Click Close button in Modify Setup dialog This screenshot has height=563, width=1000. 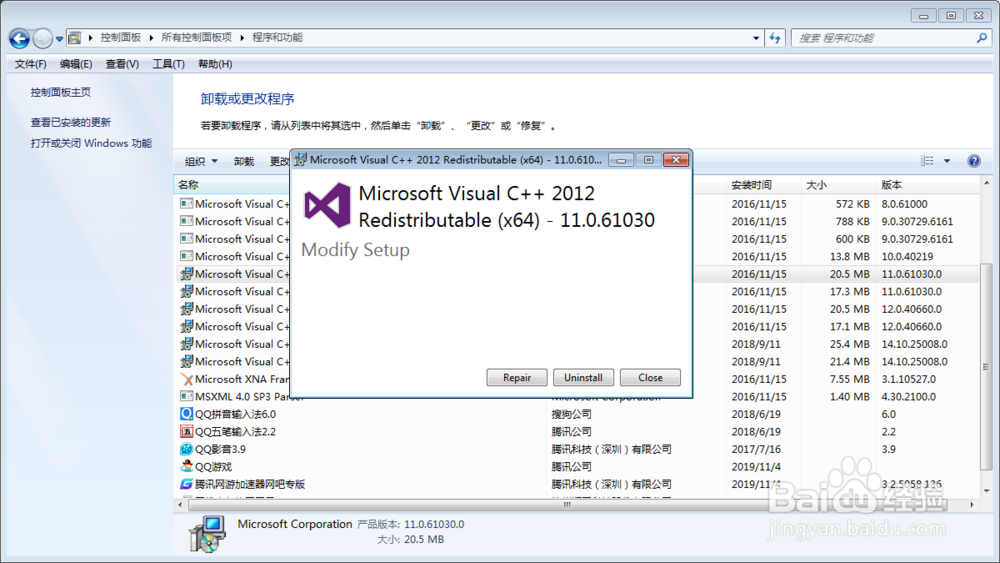point(650,377)
